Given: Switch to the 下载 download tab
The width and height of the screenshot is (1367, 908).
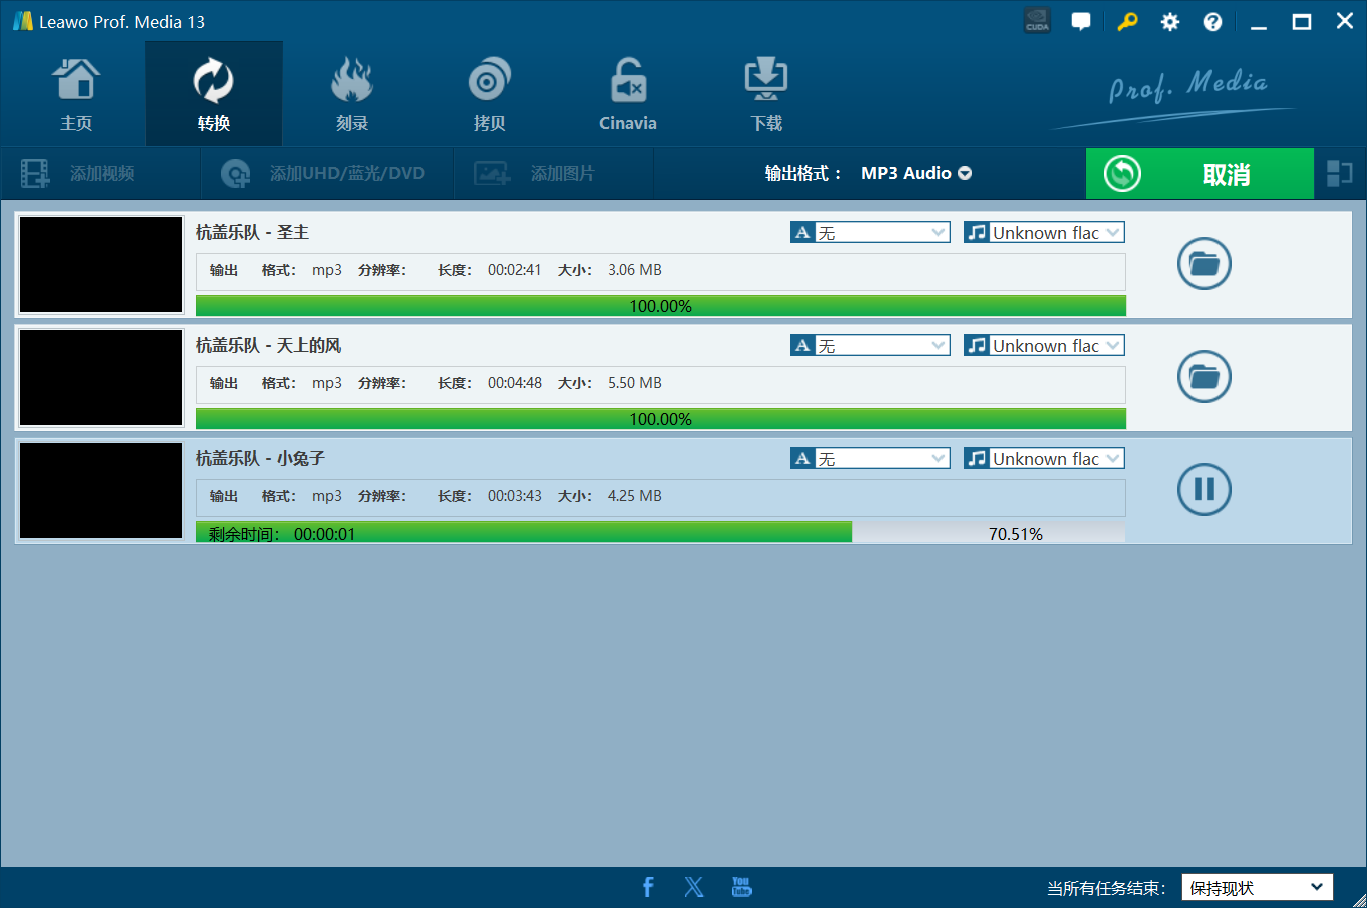Looking at the screenshot, I should 766,94.
